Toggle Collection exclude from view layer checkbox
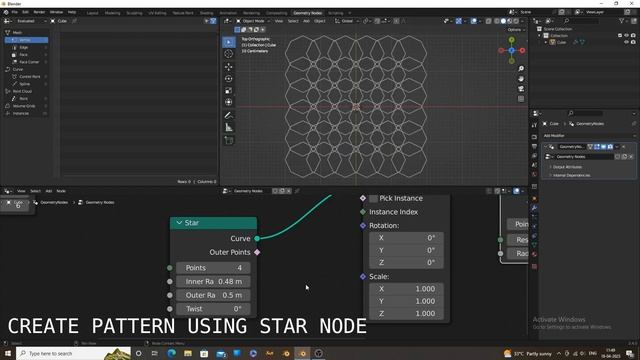The width and height of the screenshot is (640, 360). pos(620,36)
